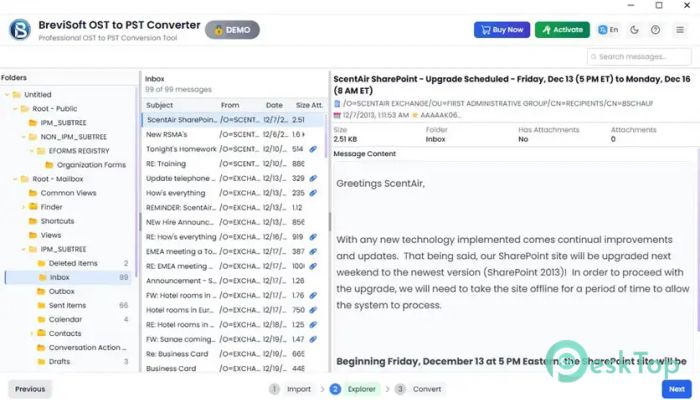The width and height of the screenshot is (700, 400).
Task: Click the message content scrollbar
Action: [x=697, y=240]
